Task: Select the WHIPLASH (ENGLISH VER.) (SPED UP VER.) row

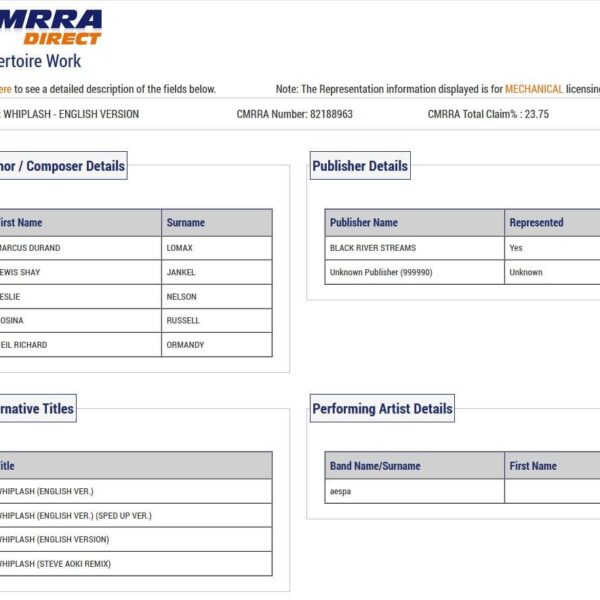Action: click(x=136, y=515)
